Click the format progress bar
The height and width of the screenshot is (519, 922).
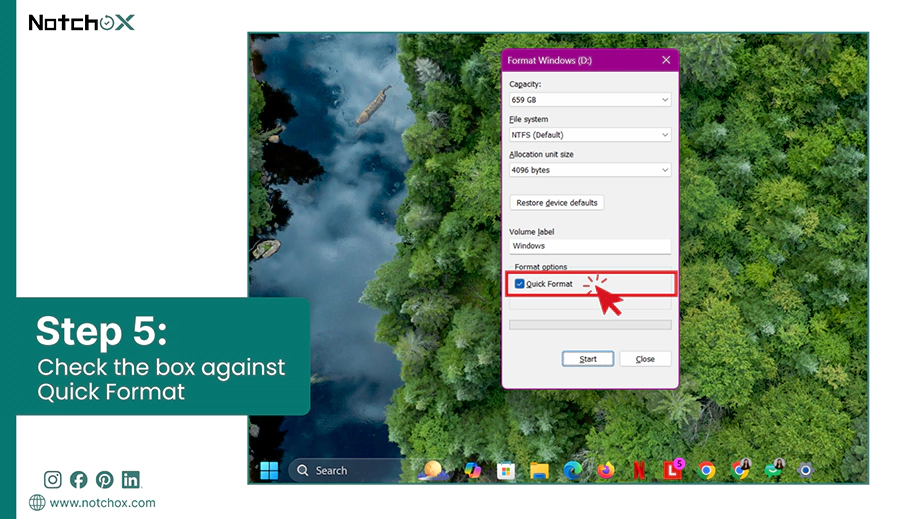point(590,325)
